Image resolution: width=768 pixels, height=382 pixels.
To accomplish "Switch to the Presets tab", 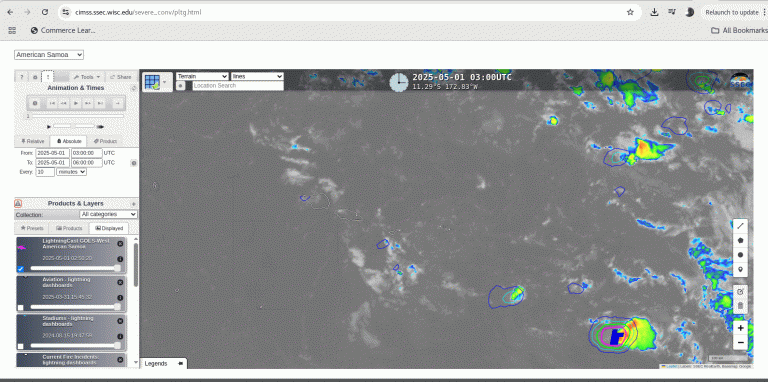I will [x=32, y=228].
